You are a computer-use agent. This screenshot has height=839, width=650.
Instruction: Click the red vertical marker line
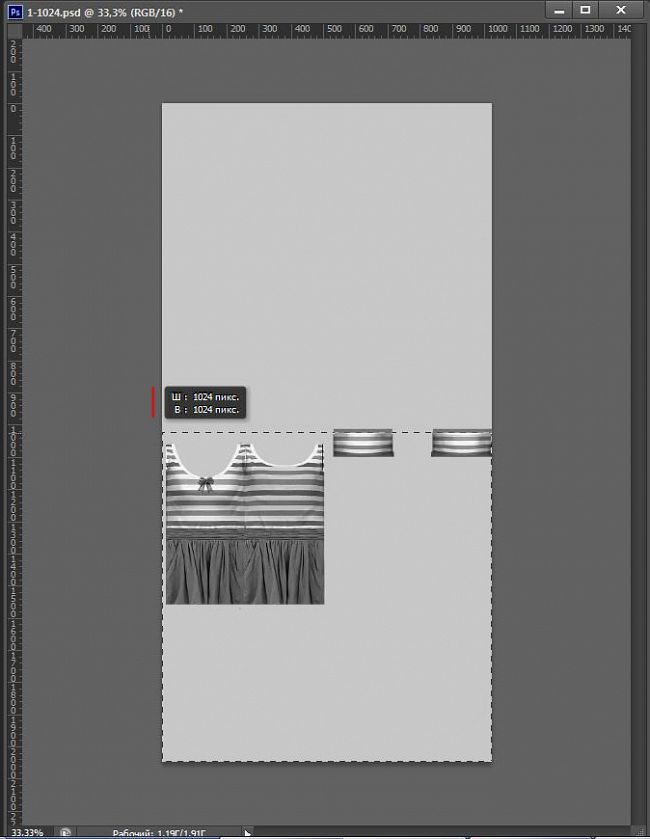153,402
